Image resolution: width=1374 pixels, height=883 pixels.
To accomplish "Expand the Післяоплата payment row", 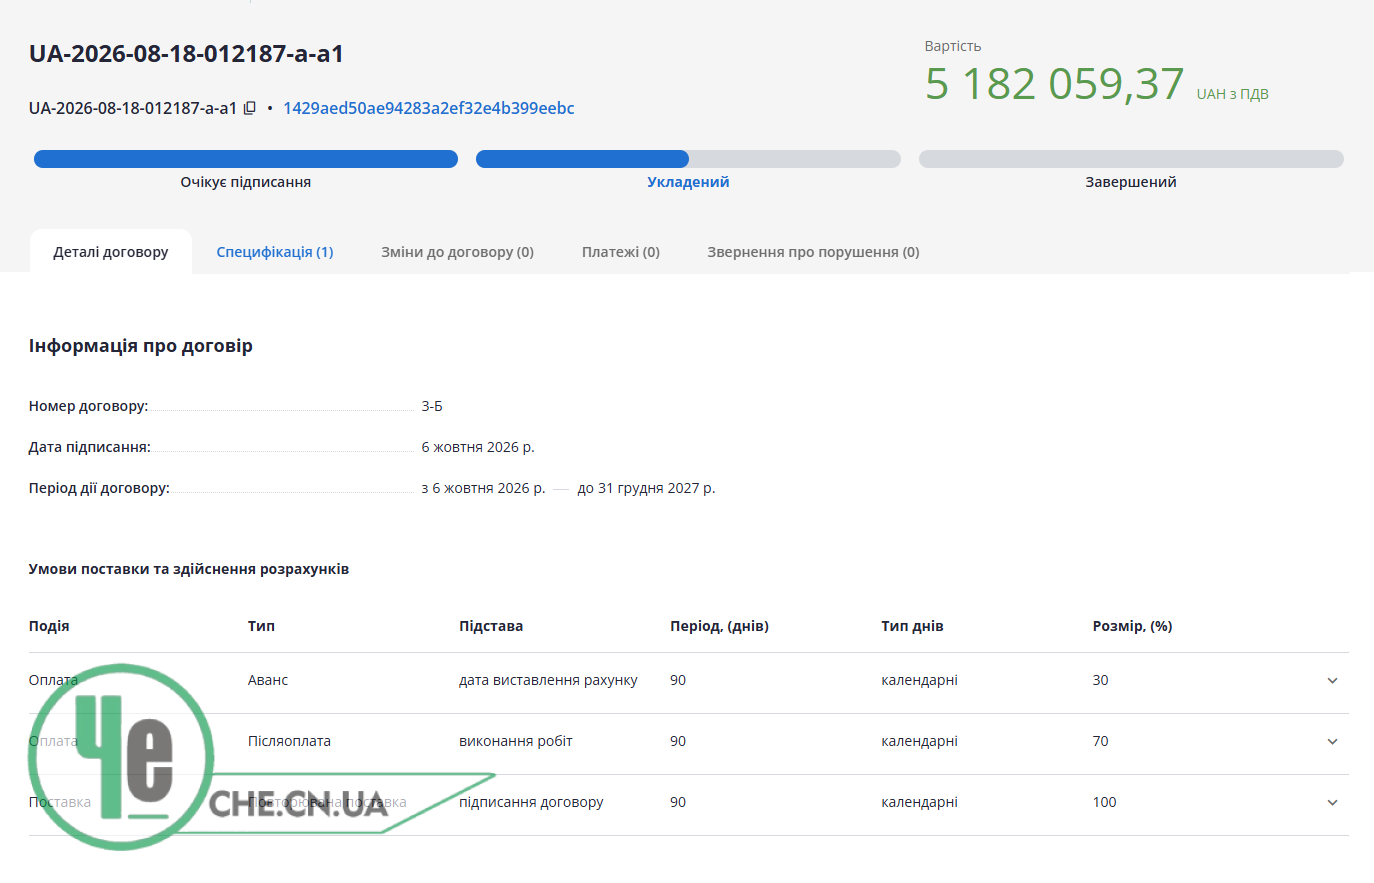I will point(1332,742).
